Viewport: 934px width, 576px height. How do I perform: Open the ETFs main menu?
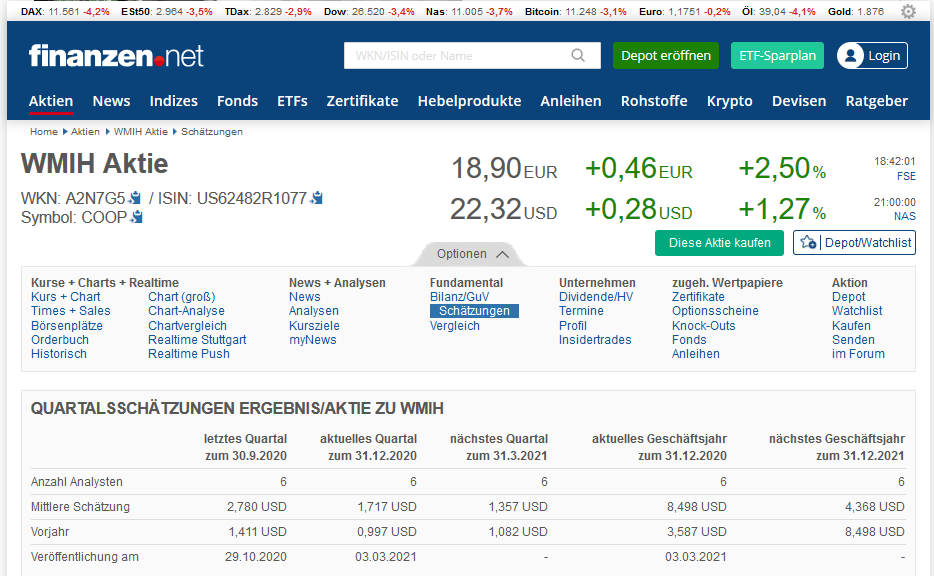point(292,101)
